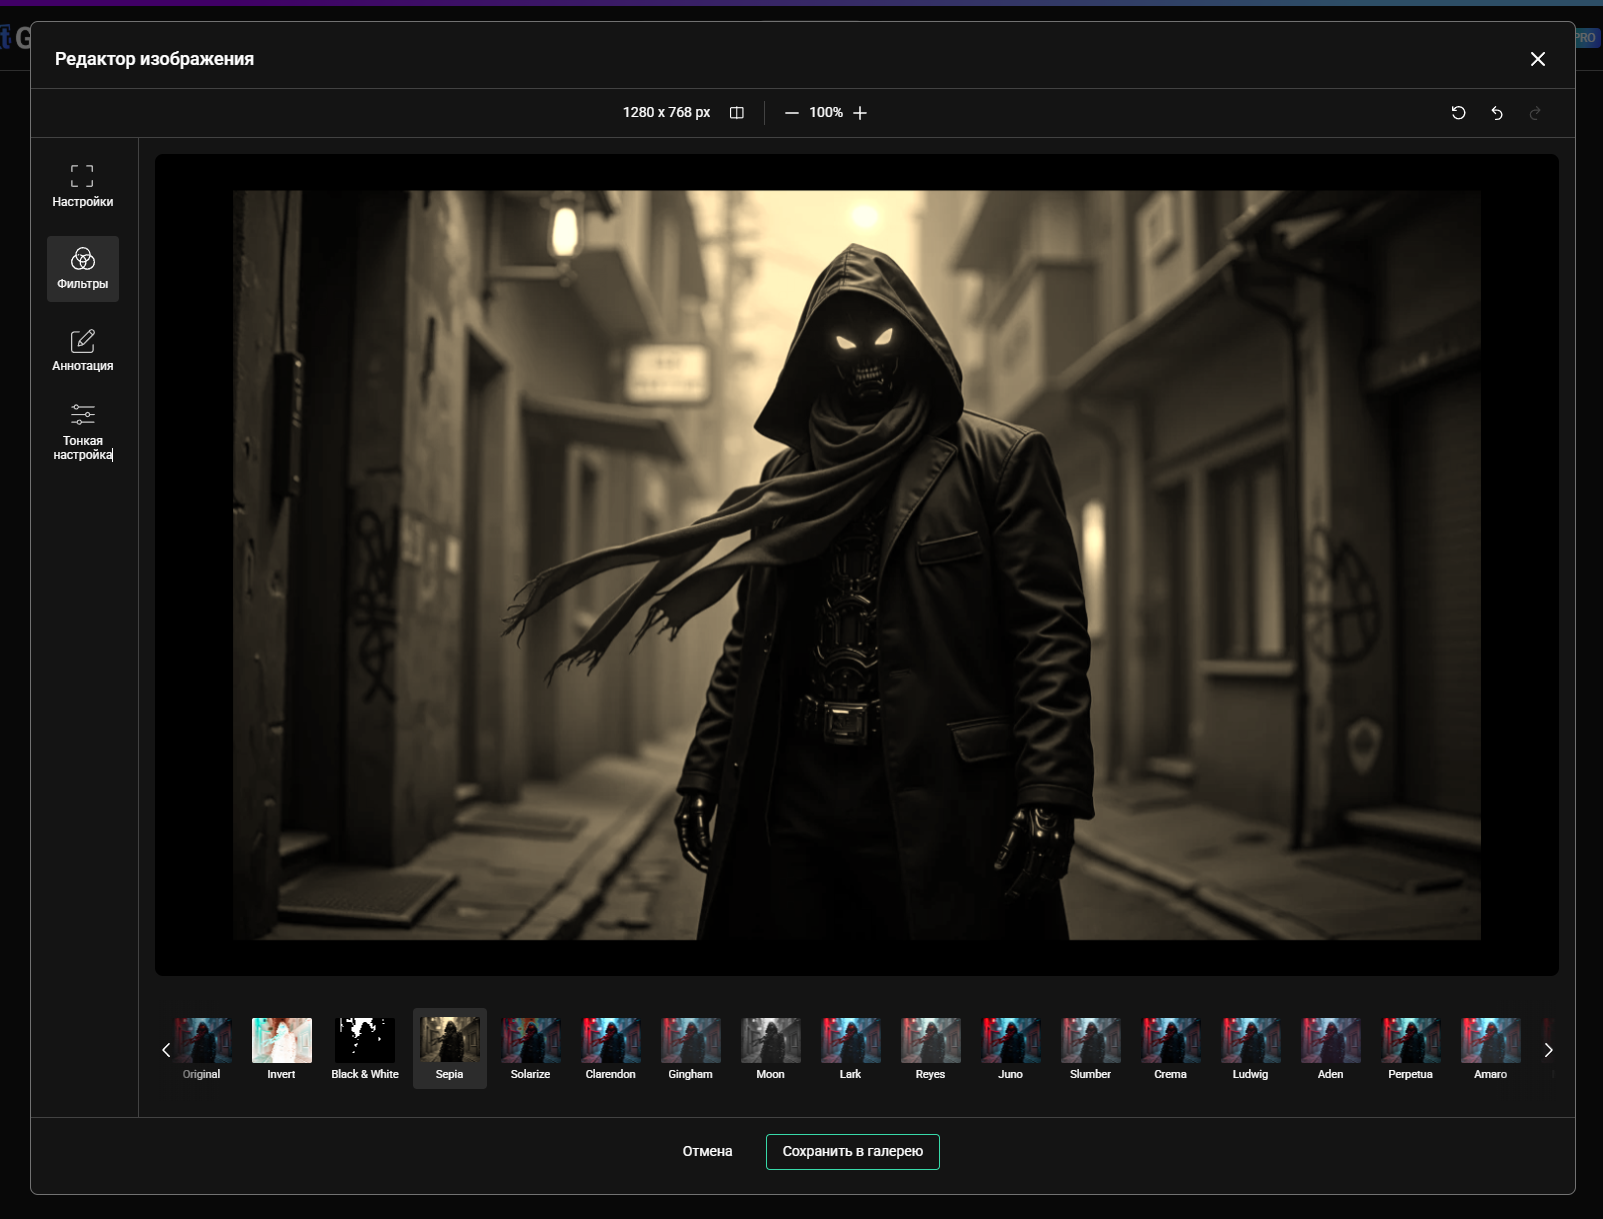Apply the Perpetua filter
1603x1219 pixels.
pyautogui.click(x=1411, y=1048)
